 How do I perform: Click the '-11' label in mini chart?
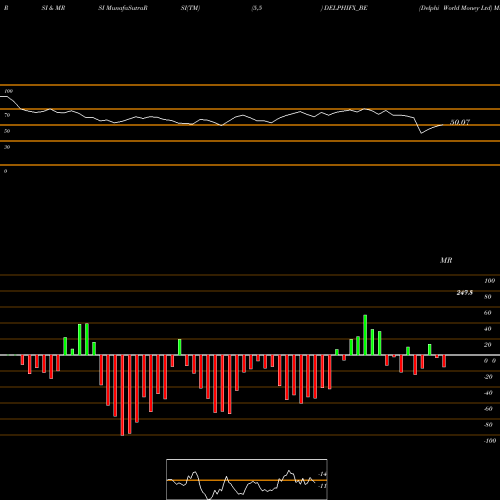[322, 486]
